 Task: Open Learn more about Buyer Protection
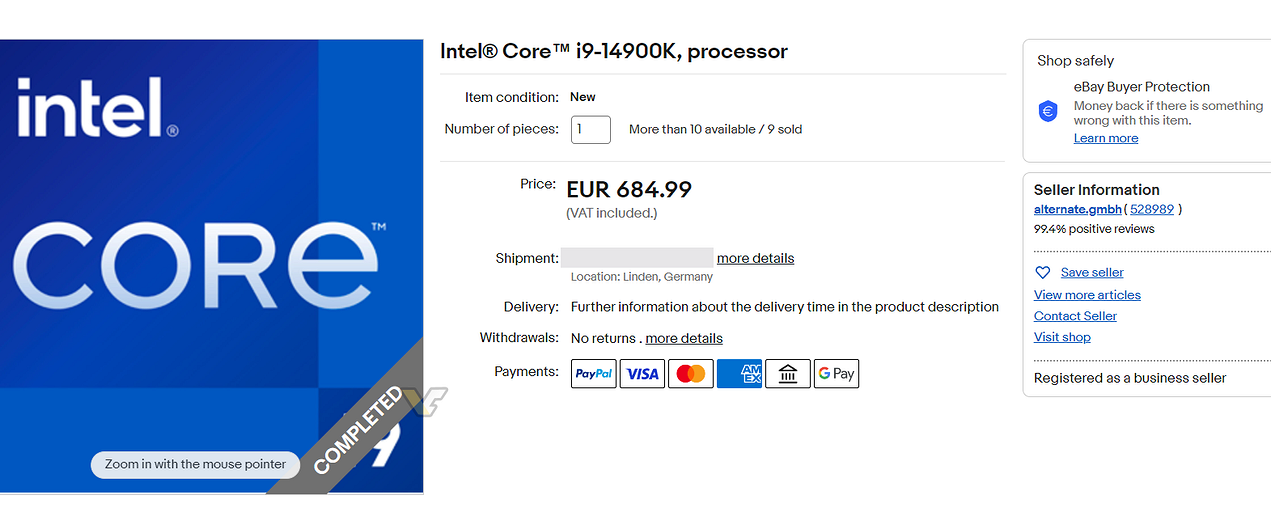pos(1105,138)
